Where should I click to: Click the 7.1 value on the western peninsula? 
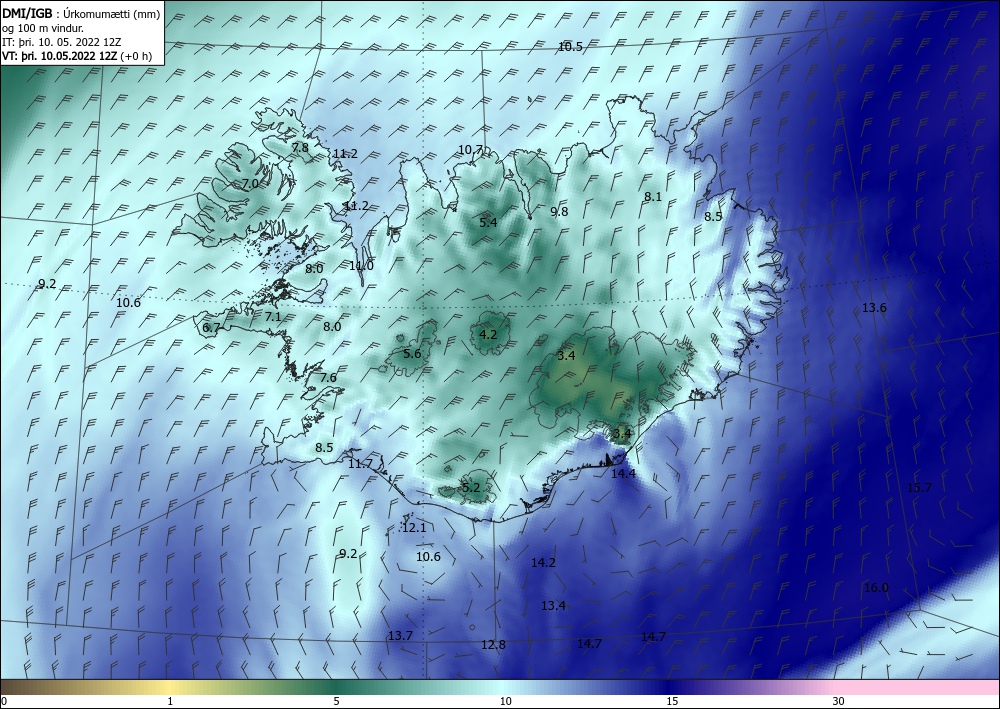click(273, 316)
